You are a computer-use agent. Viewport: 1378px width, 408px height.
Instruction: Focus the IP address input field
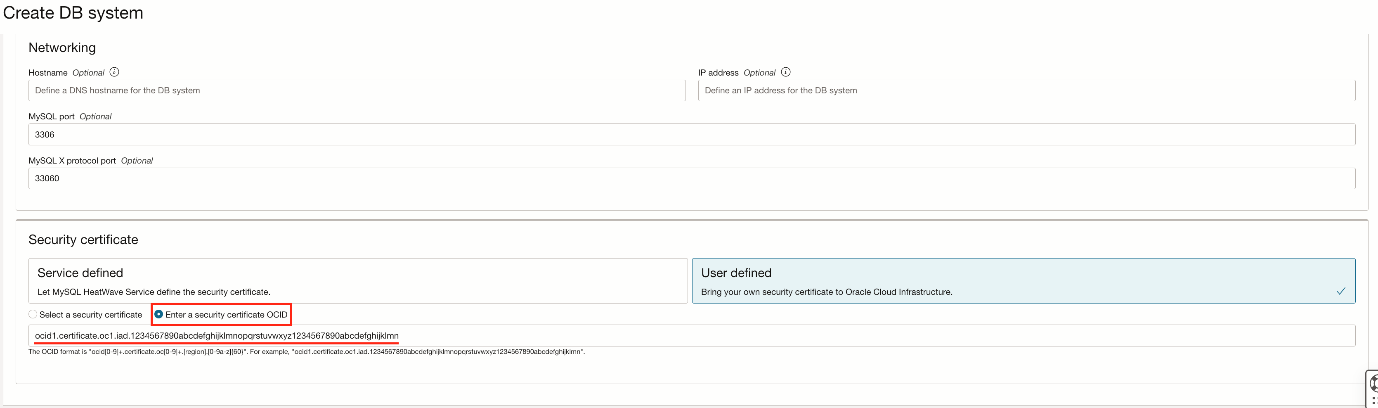pos(1027,90)
